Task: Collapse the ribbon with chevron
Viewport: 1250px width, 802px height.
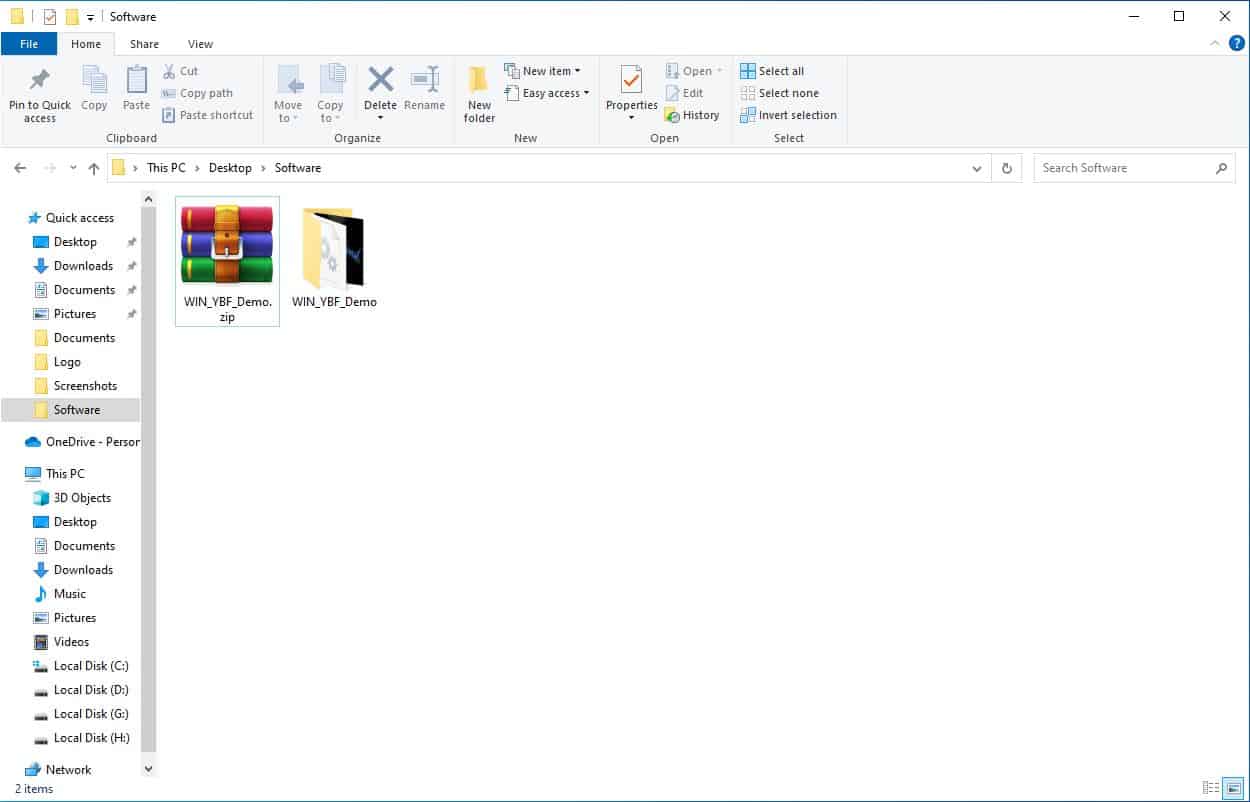Action: coord(1214,44)
